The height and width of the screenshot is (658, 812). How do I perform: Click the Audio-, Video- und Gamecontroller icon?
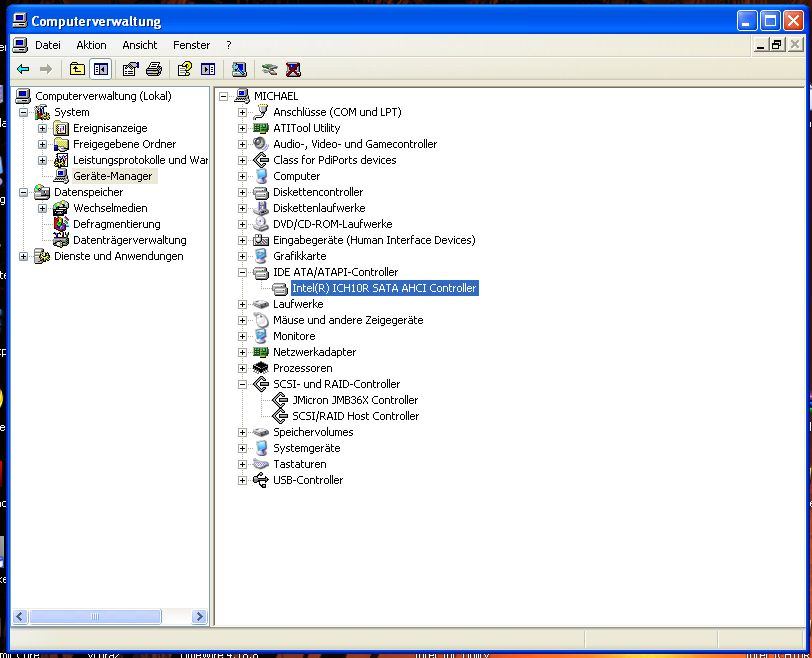260,143
